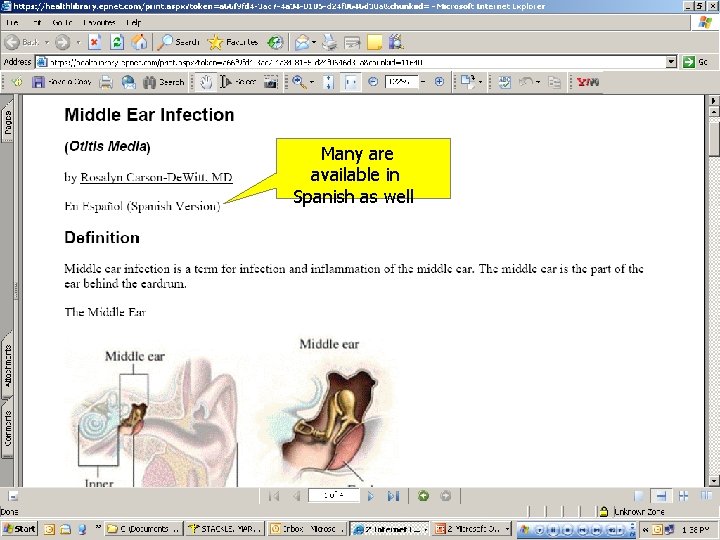Viewport: 720px width, 540px height.
Task: Click the Rosalyn Carson-DeWitt, MD link
Action: tap(157, 178)
